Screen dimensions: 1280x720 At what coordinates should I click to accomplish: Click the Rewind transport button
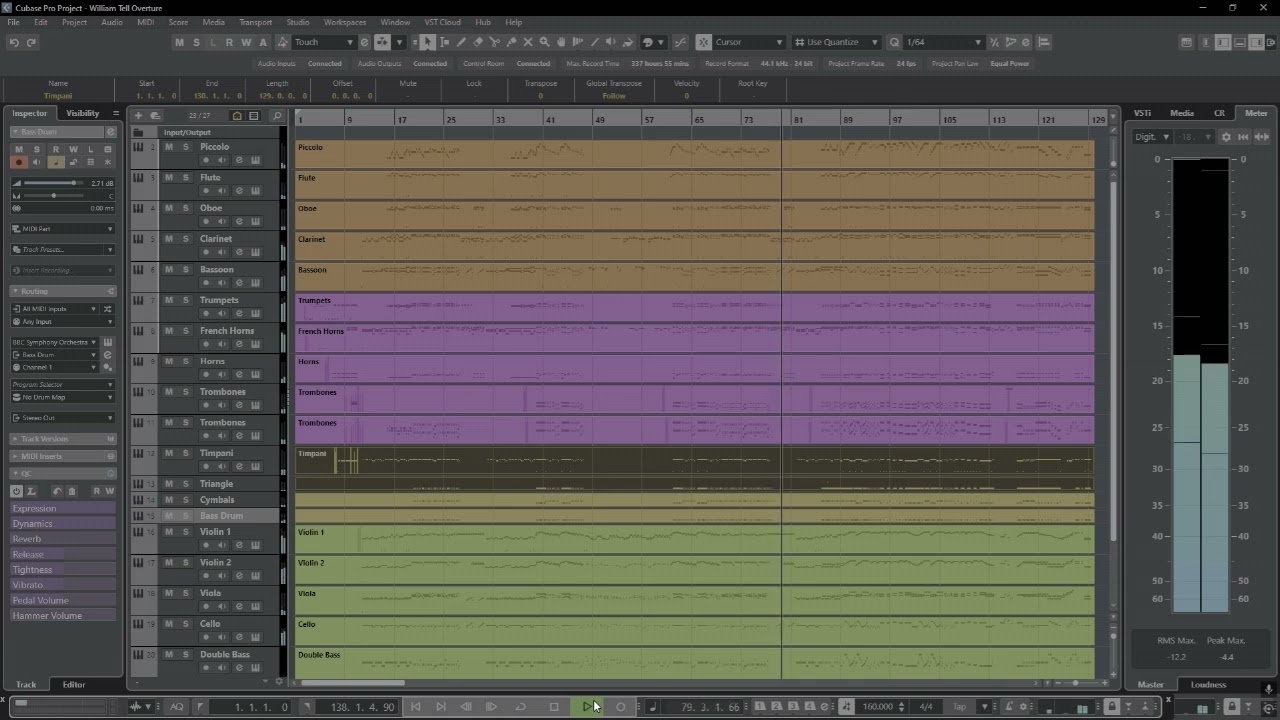coord(465,707)
